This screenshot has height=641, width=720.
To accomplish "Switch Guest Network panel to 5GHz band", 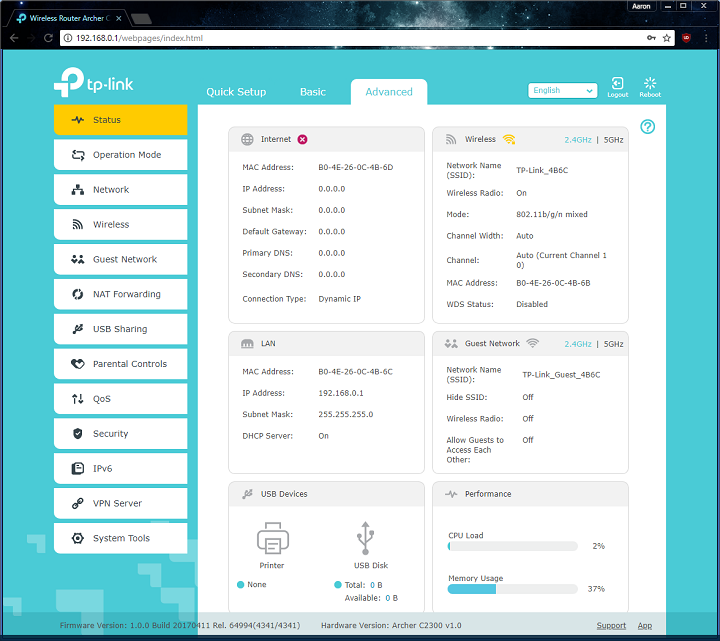I will tap(614, 344).
